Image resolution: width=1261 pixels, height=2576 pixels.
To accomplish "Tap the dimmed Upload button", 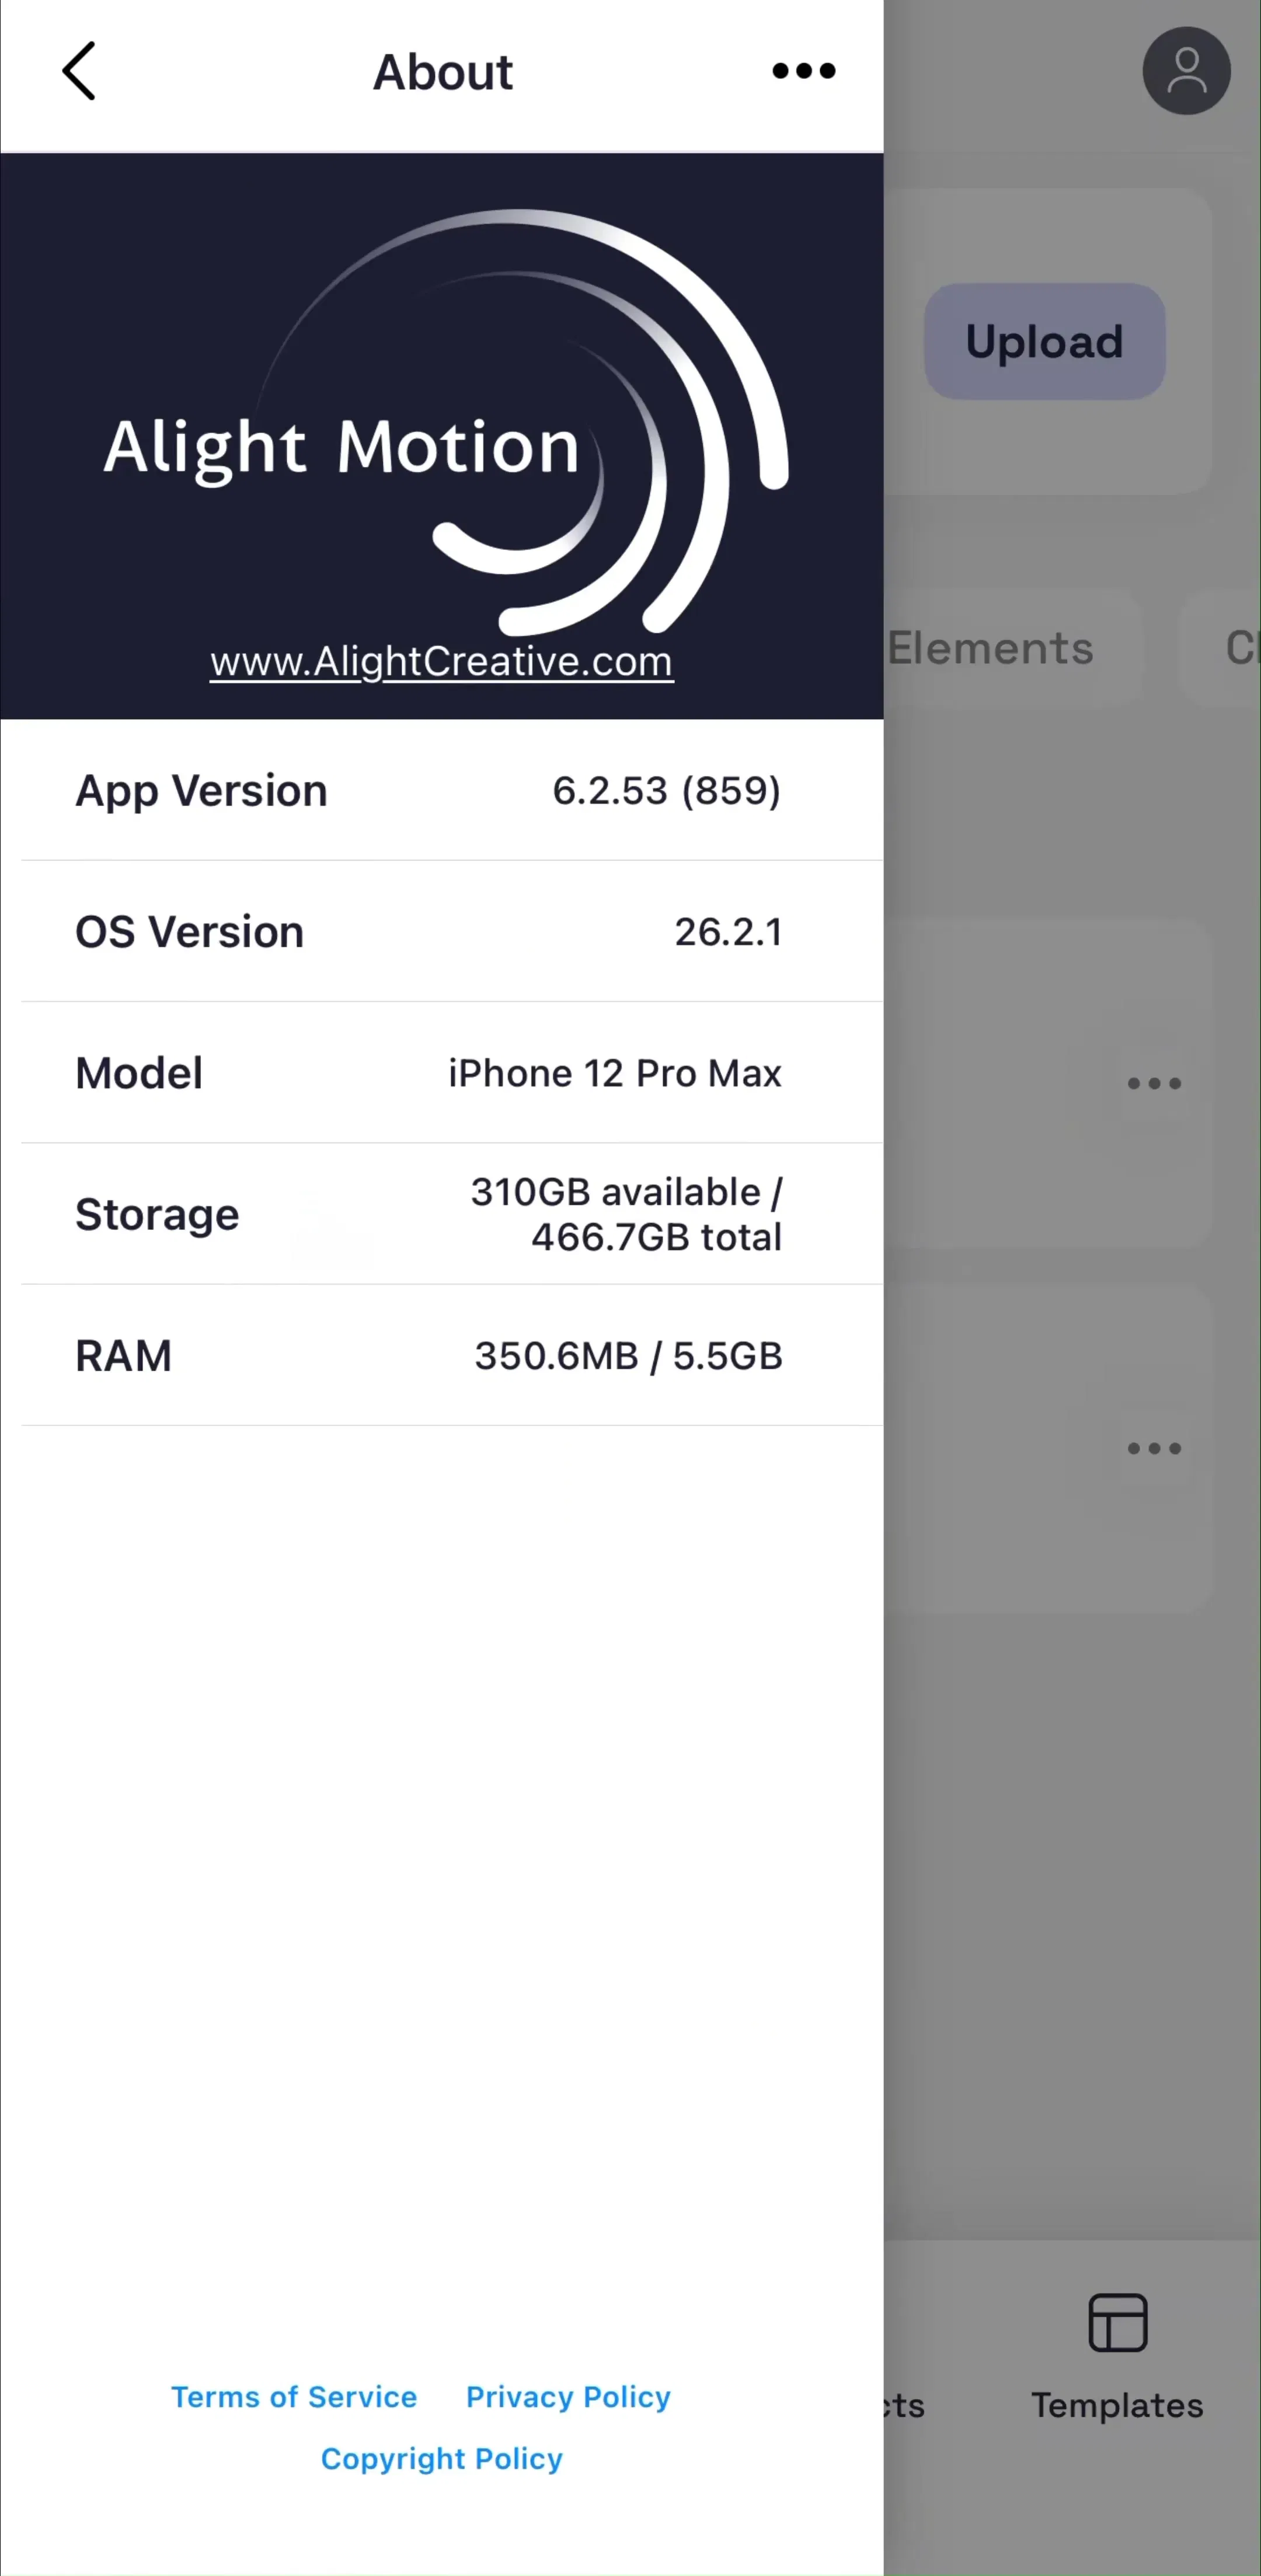I will tap(1044, 342).
